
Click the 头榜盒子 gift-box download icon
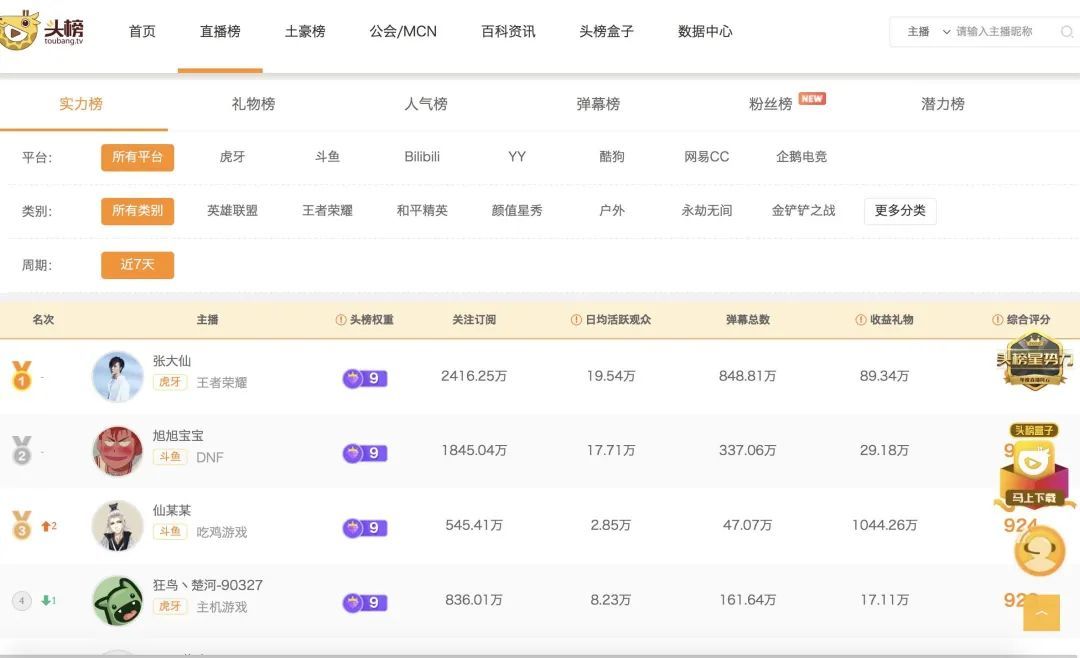tap(1034, 465)
